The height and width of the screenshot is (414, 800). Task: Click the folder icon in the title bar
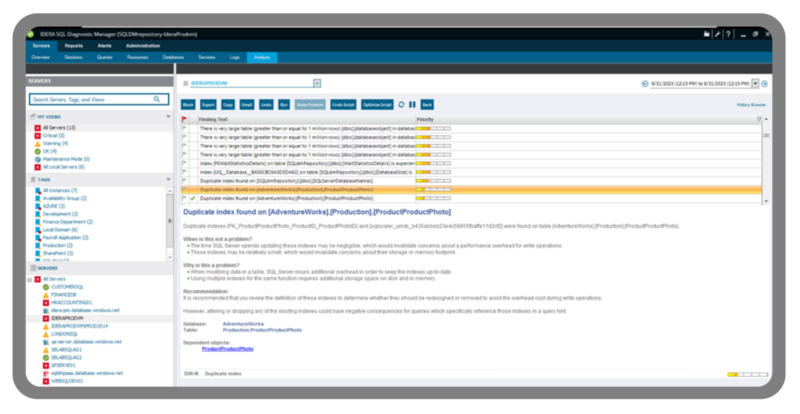707,34
